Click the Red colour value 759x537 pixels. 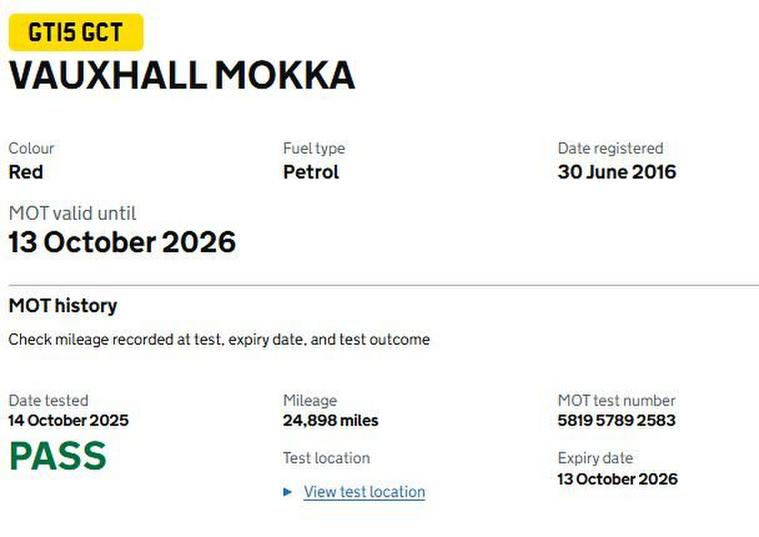26,172
